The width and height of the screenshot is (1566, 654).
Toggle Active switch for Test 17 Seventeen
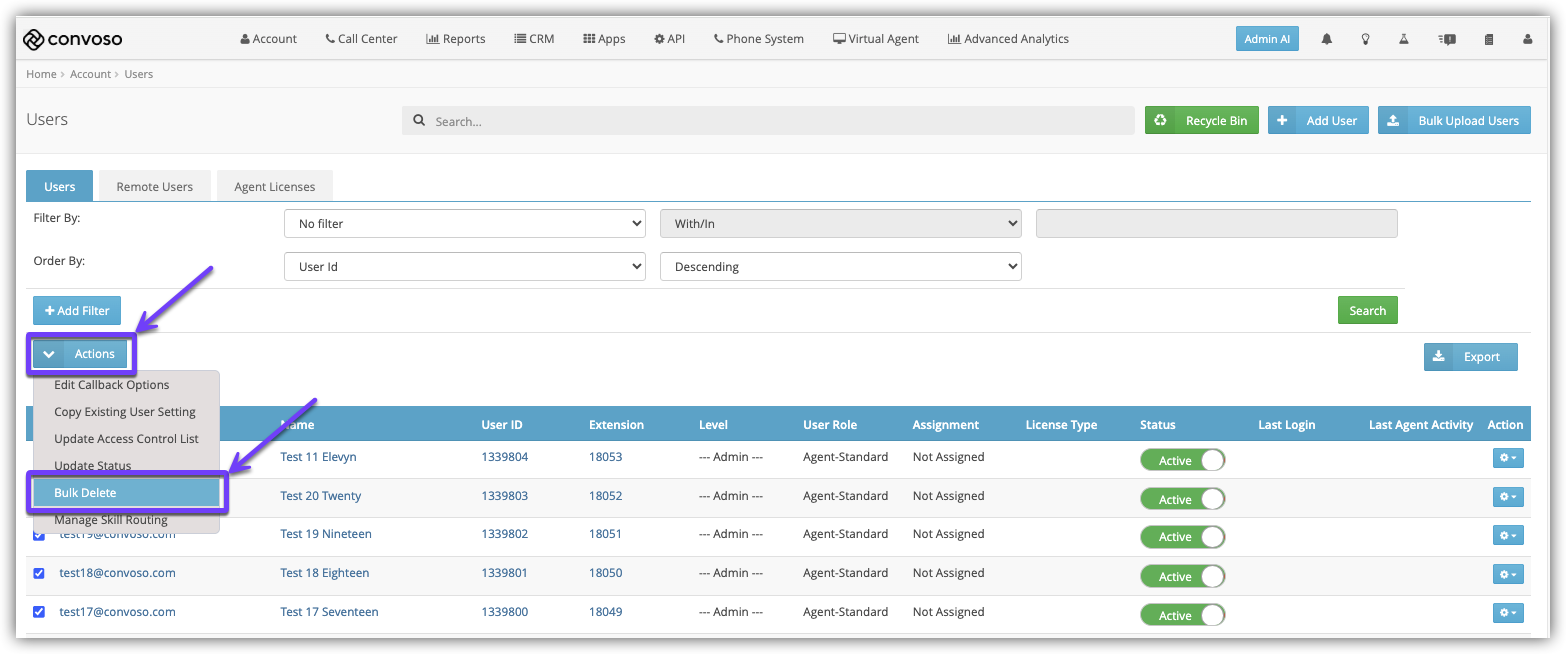pyautogui.click(x=1182, y=614)
